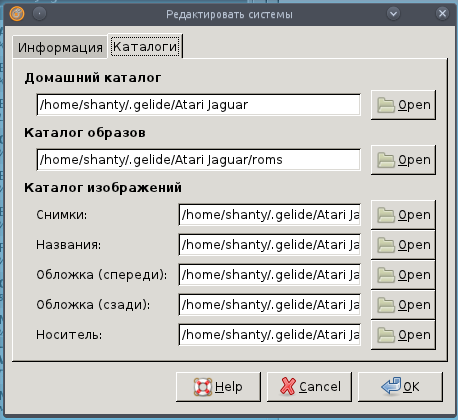Click the lifebuoy Help icon
Viewport: 458px width, 420px height.
click(203, 387)
